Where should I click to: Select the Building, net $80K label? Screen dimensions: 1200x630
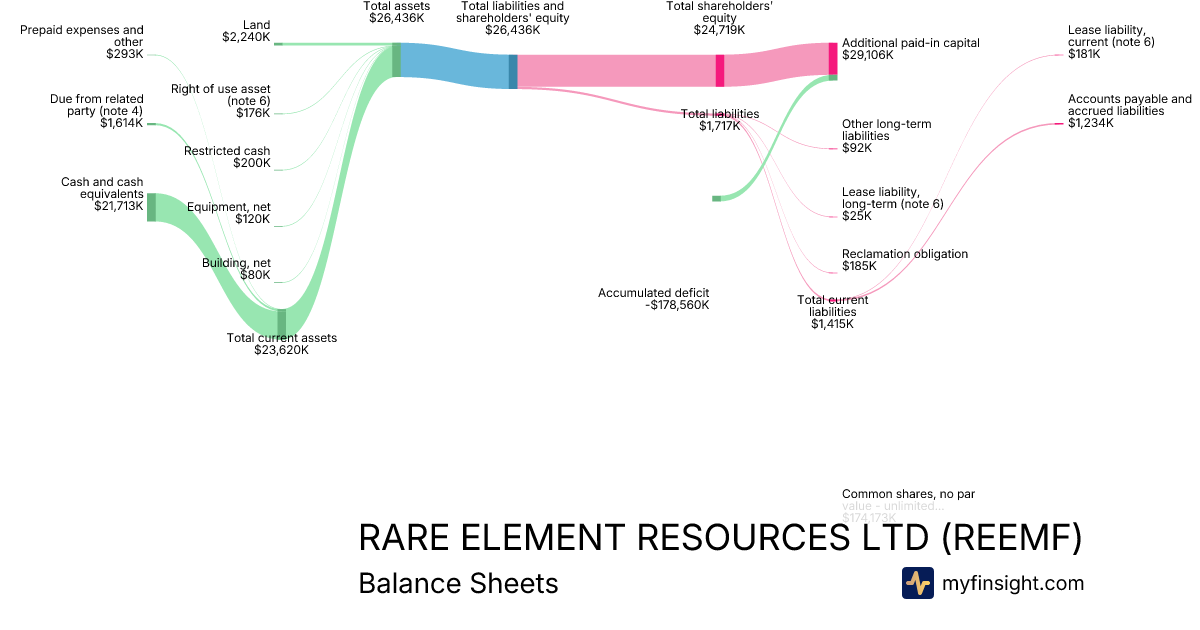236,269
